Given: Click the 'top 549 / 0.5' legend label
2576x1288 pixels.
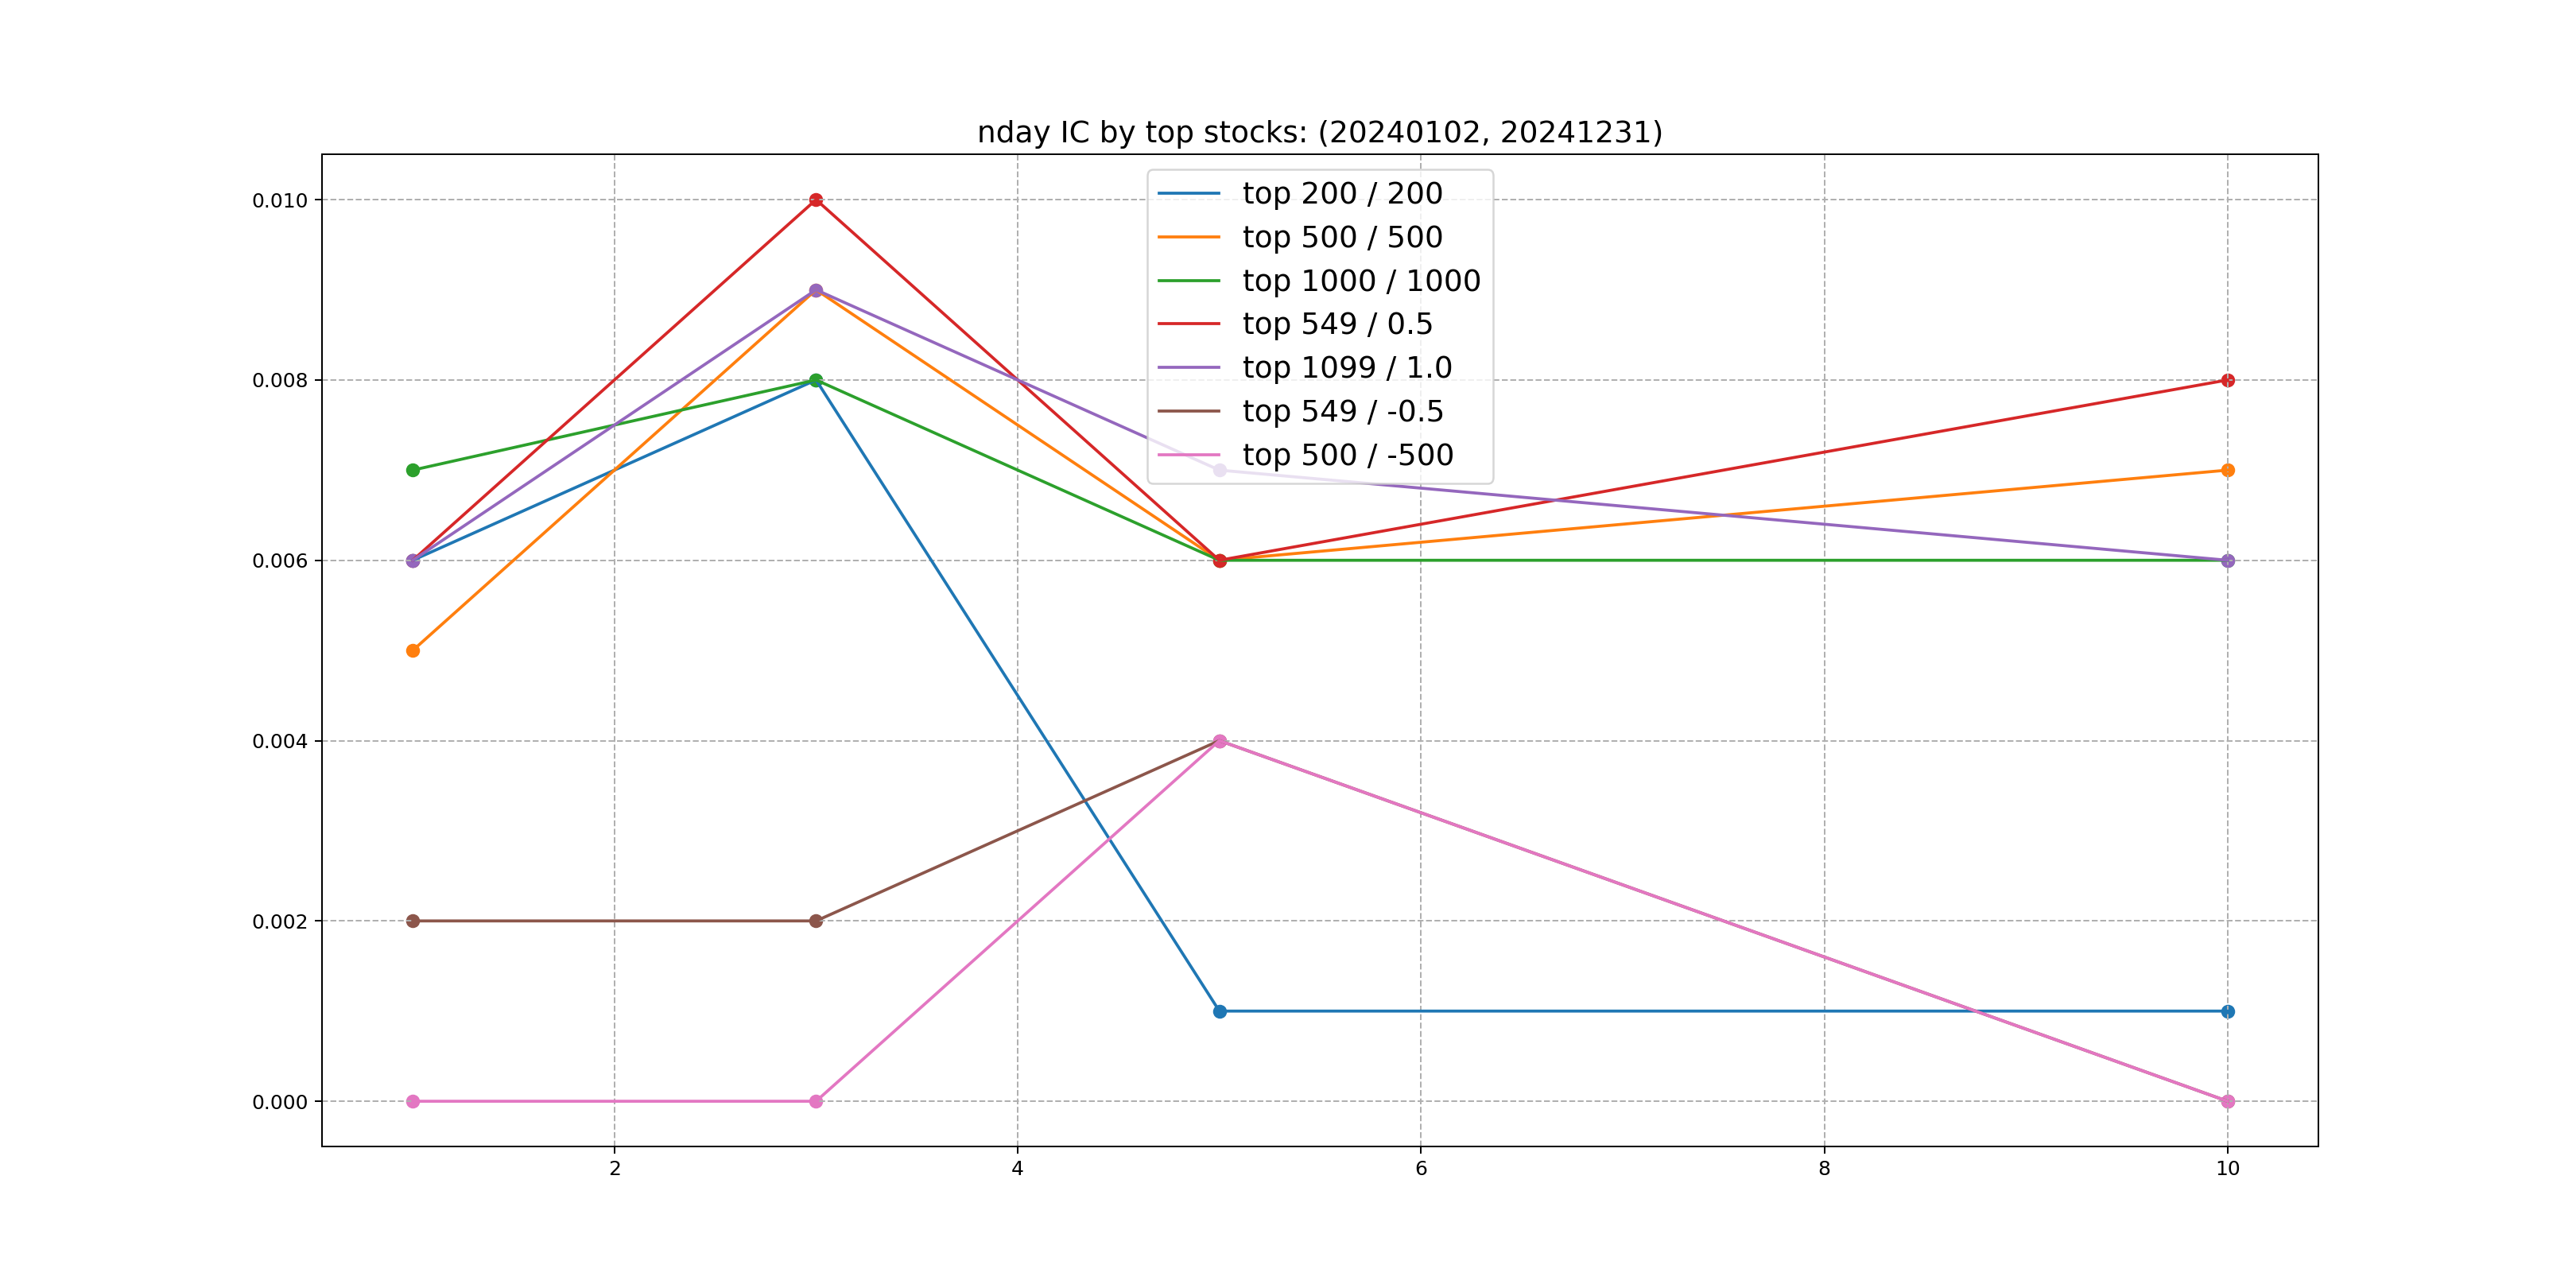Looking at the screenshot, I should pos(1337,324).
